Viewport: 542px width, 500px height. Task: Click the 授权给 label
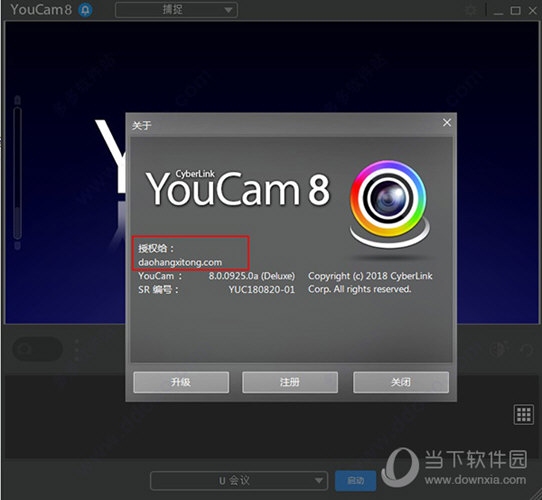point(156,248)
